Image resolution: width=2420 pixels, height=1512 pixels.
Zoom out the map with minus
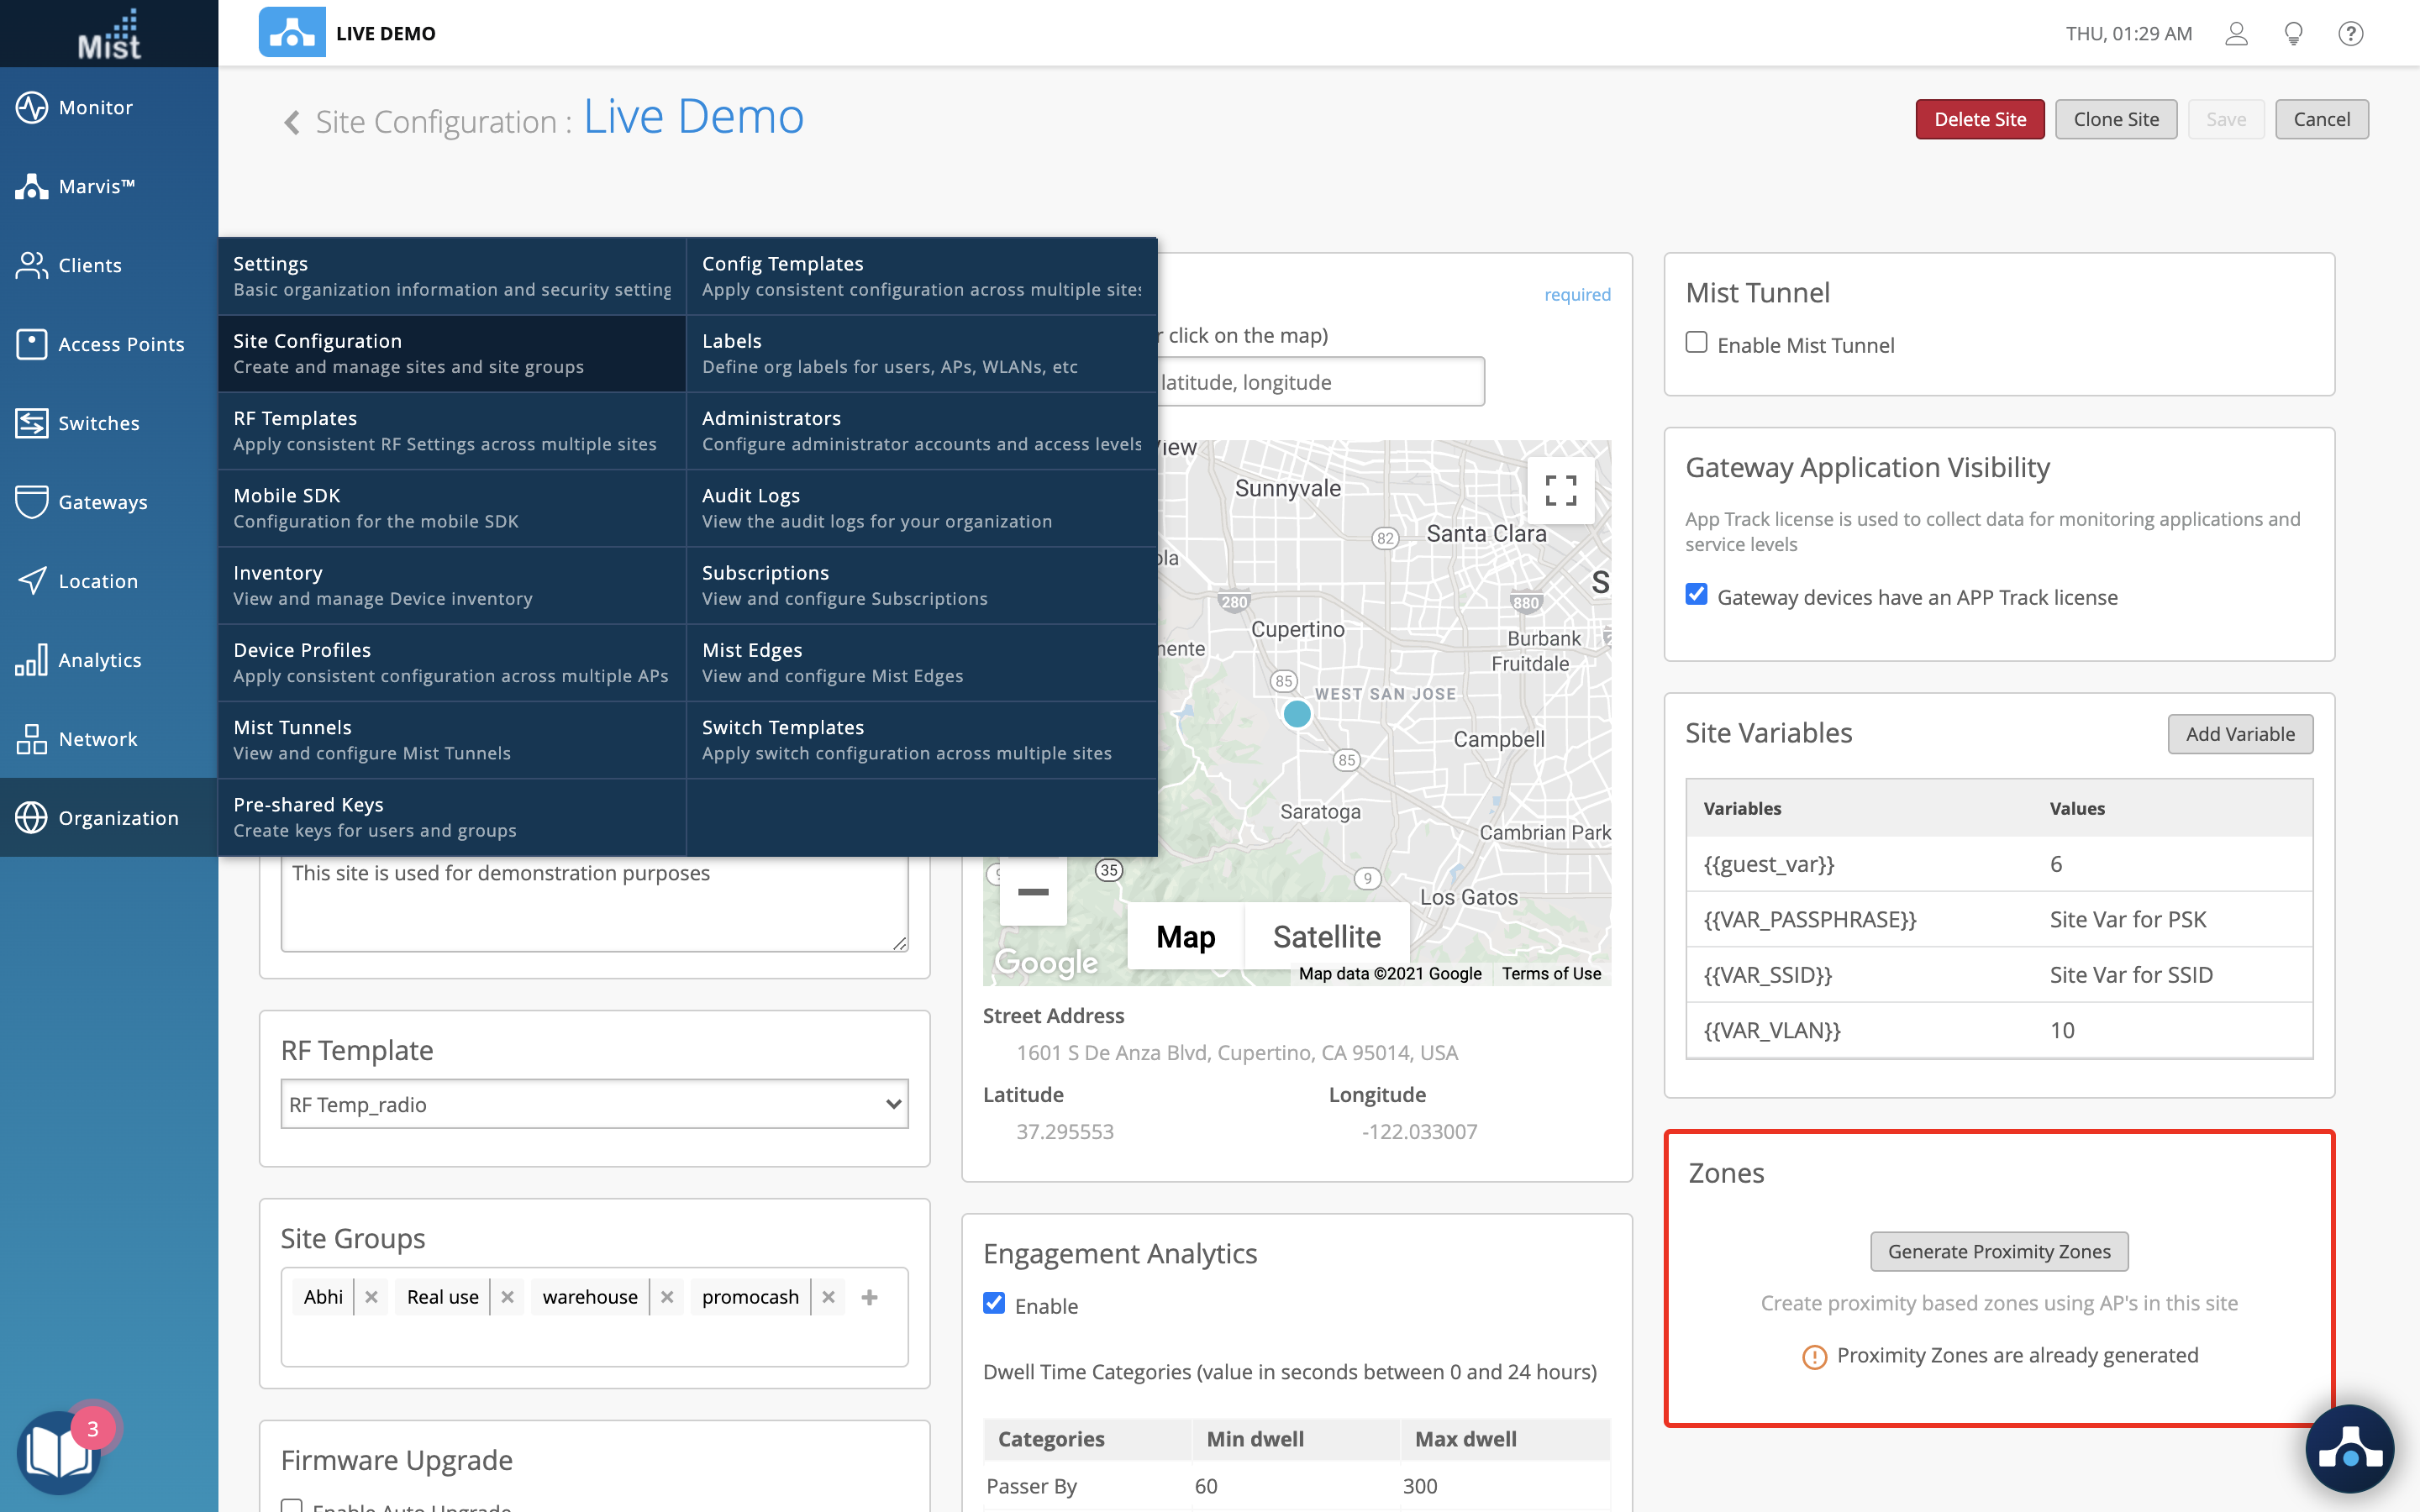tap(1033, 891)
